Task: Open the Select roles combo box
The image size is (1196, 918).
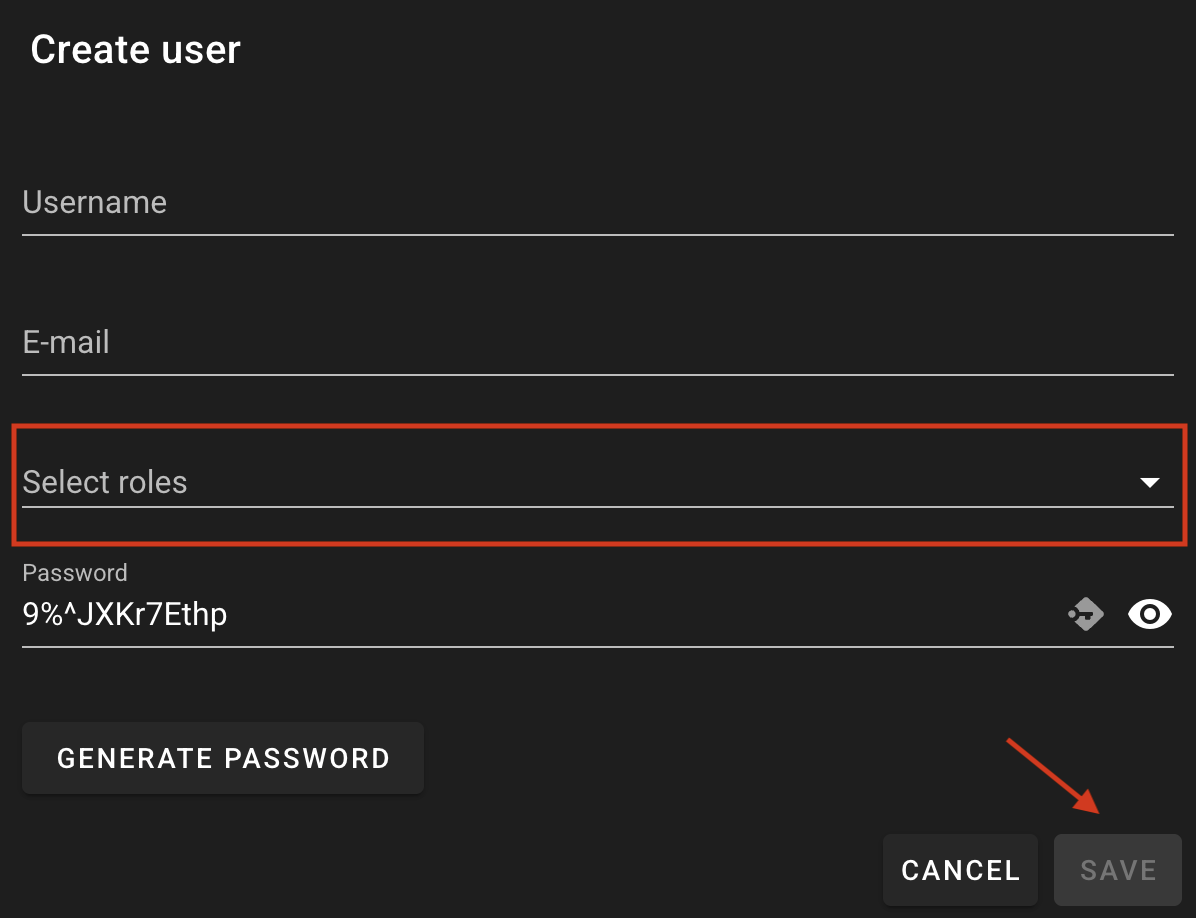Action: (x=598, y=482)
